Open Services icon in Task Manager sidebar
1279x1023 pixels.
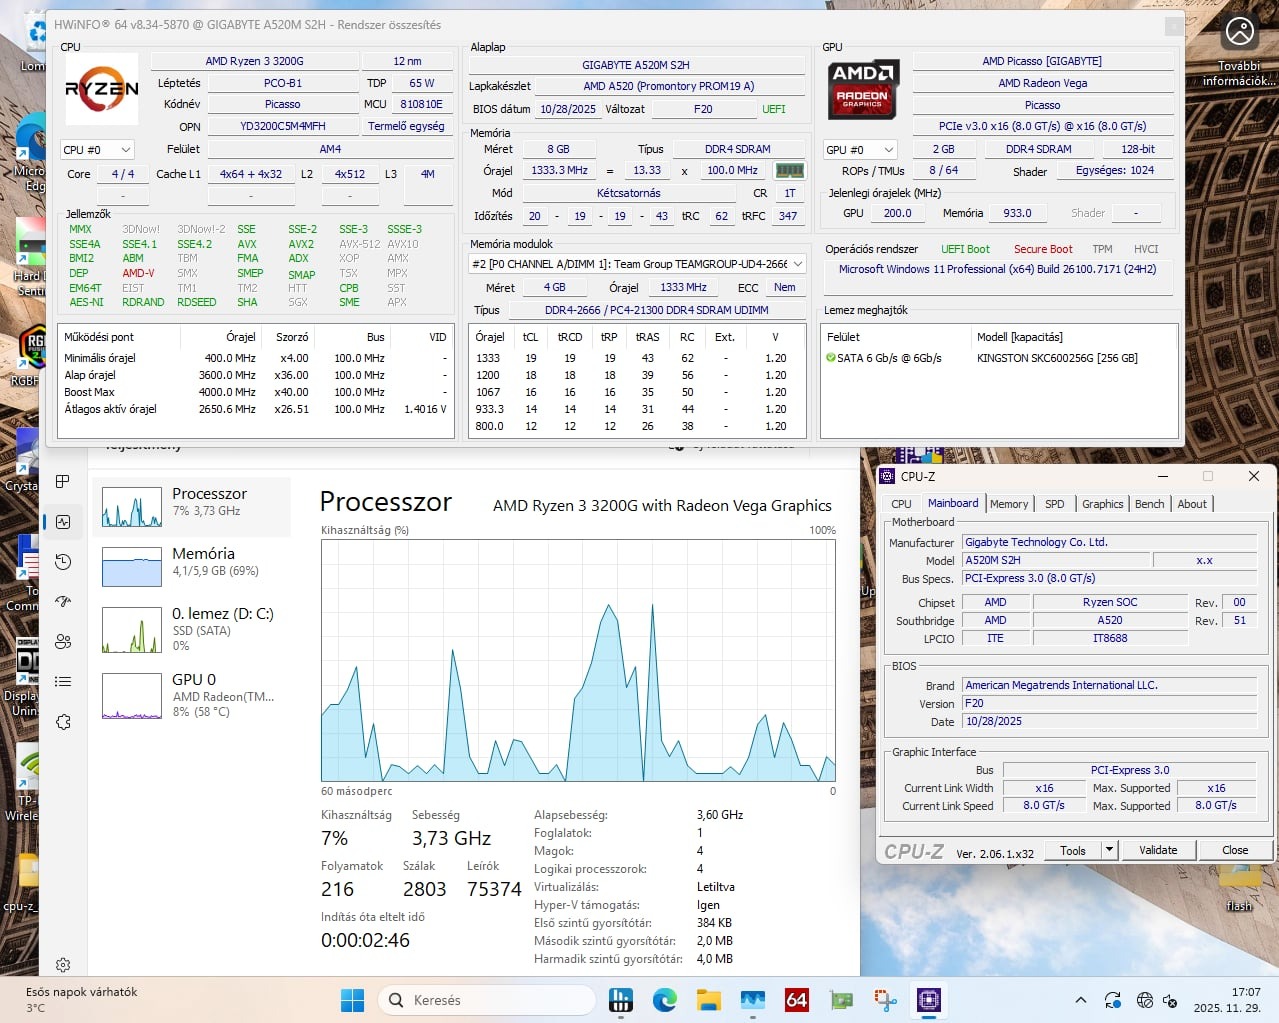(63, 722)
